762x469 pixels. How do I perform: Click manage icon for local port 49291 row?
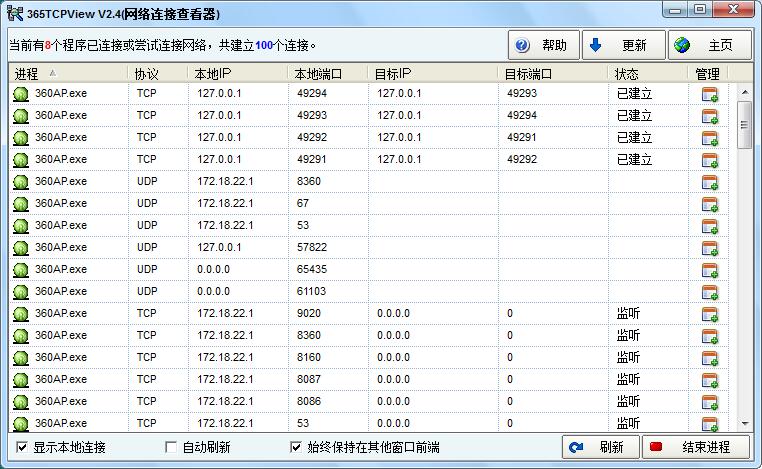710,160
